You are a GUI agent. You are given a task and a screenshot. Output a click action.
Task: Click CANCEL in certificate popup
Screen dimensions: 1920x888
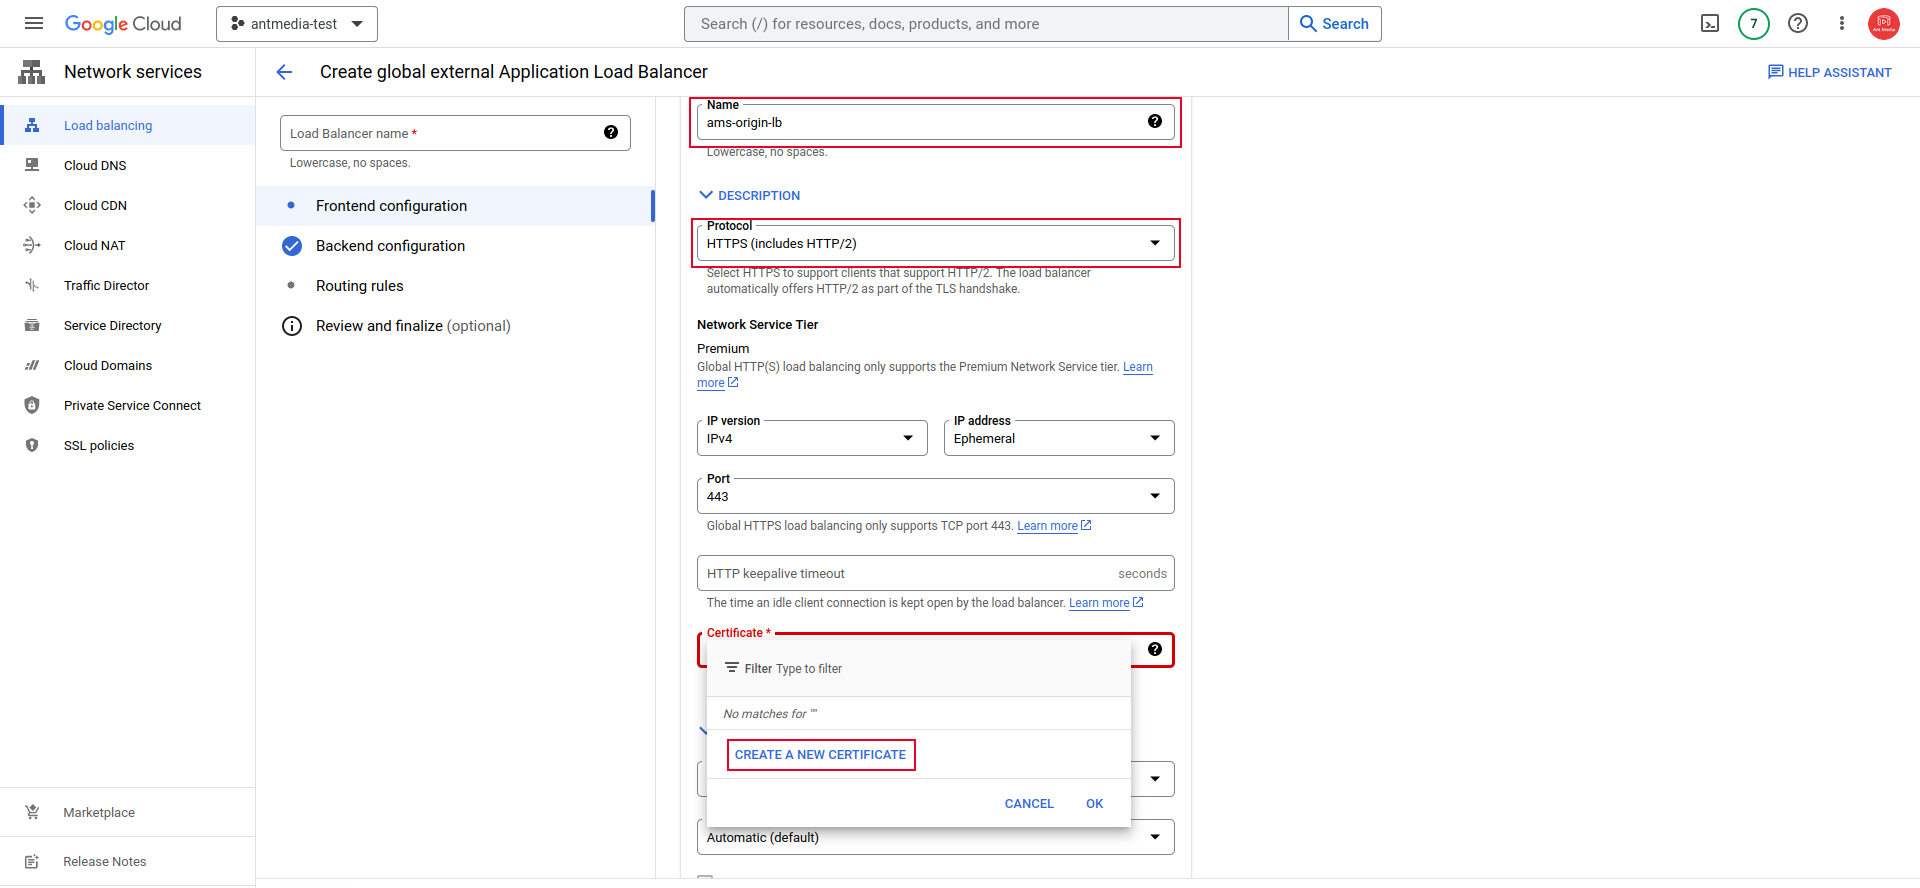(1029, 804)
